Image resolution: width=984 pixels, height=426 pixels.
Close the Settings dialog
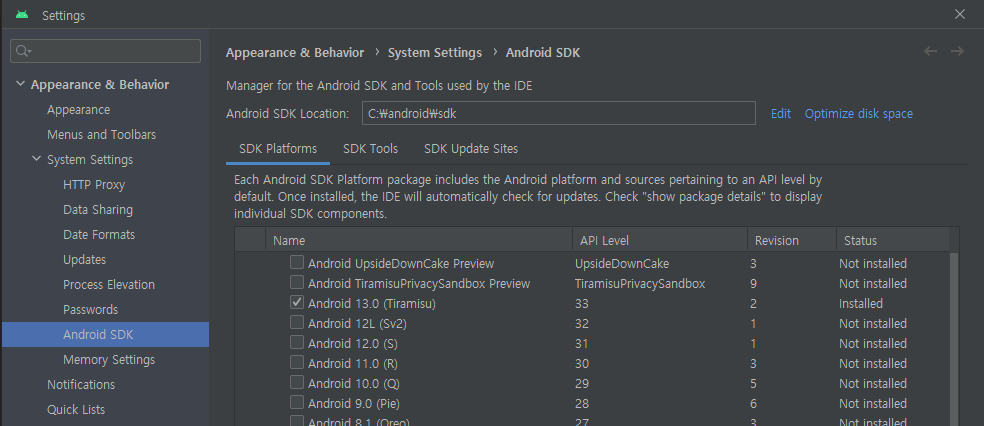(x=960, y=14)
